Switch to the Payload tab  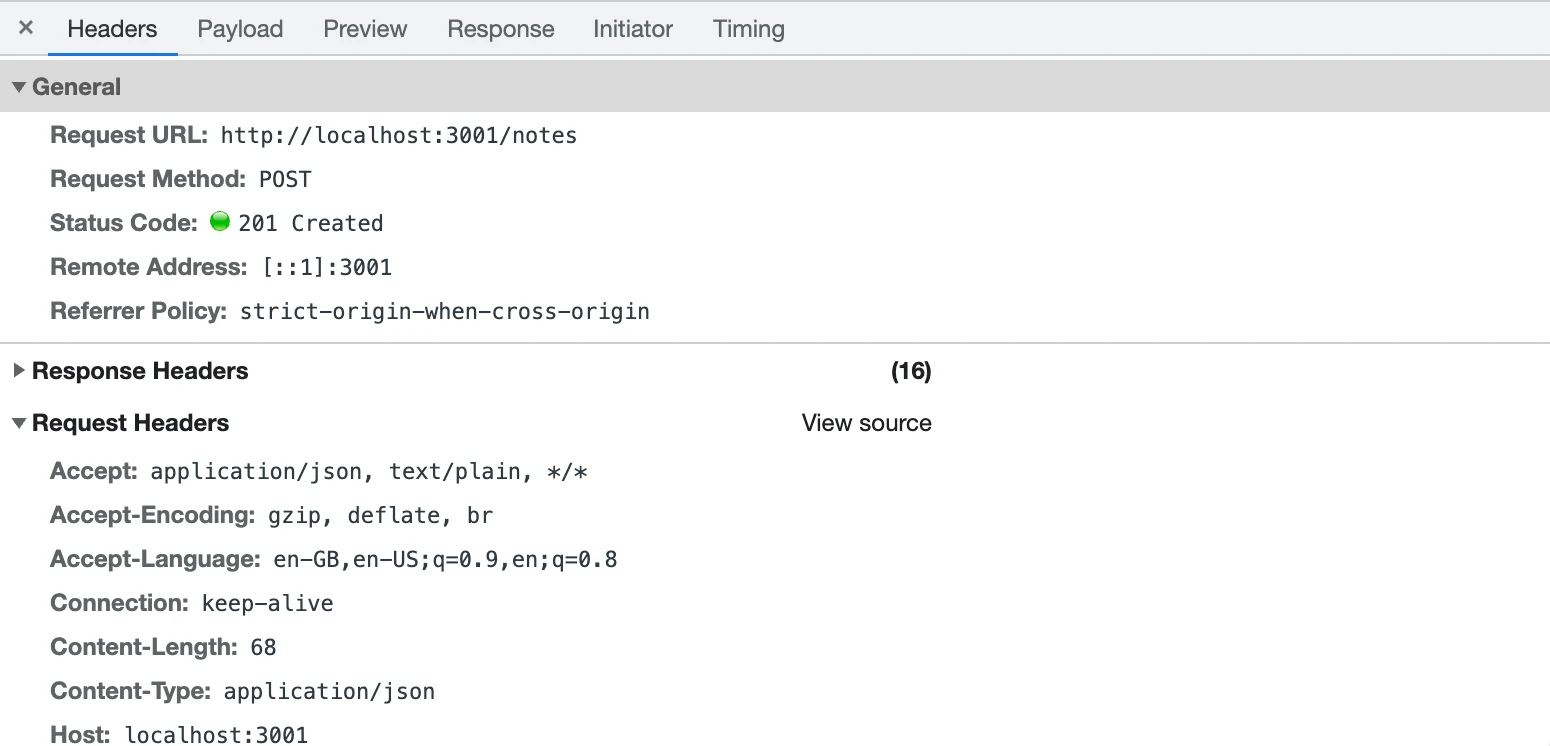point(240,29)
